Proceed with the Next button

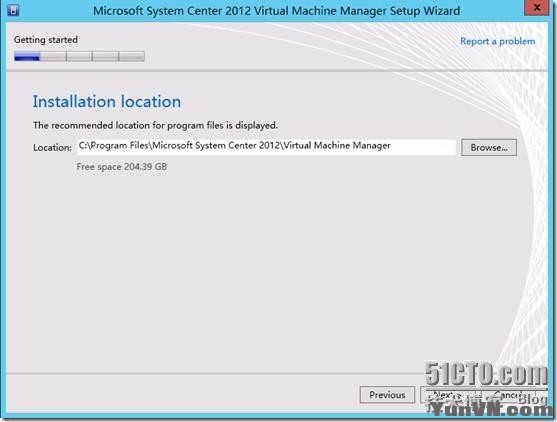448,395
